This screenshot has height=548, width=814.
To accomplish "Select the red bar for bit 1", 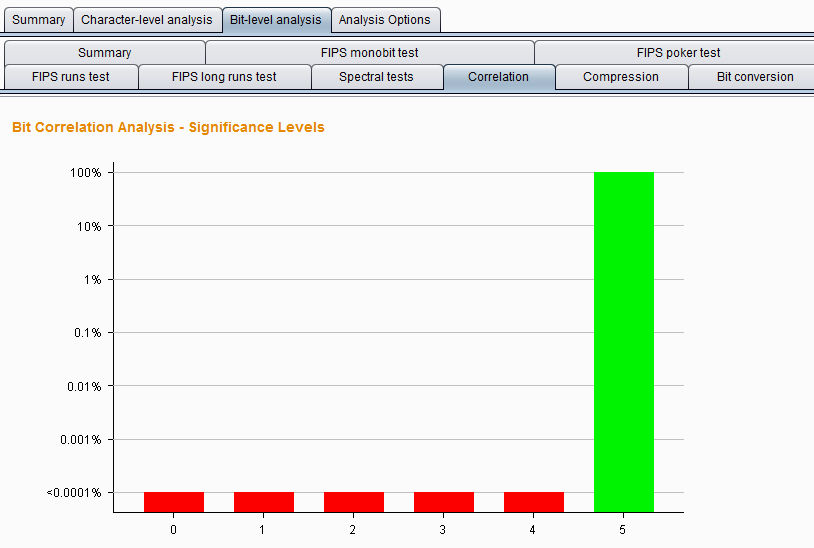I will [264, 502].
